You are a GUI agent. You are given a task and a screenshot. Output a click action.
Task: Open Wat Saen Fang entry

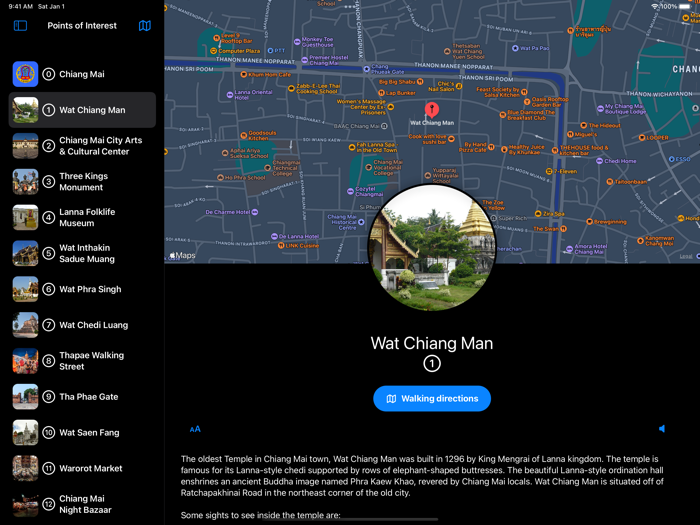click(82, 433)
